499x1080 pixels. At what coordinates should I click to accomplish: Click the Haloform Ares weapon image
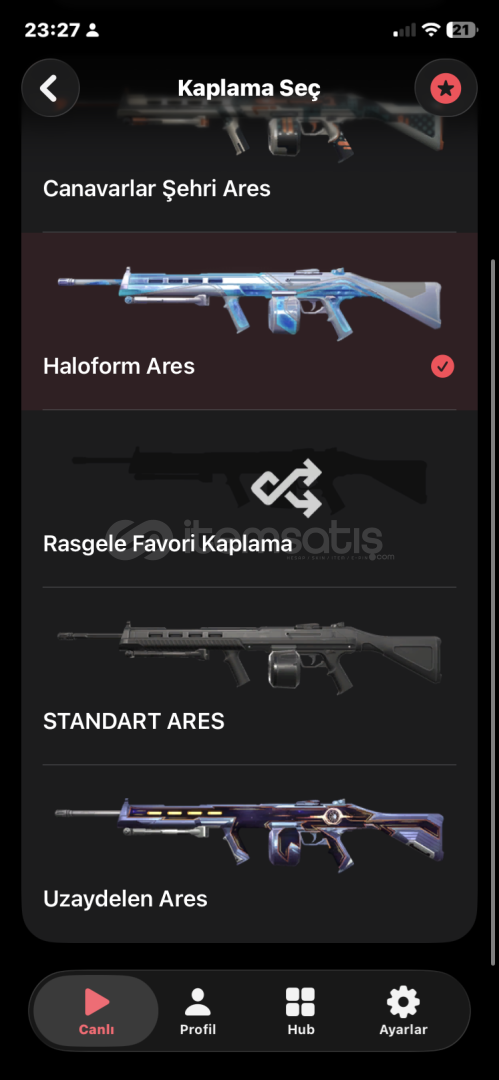pos(250,300)
